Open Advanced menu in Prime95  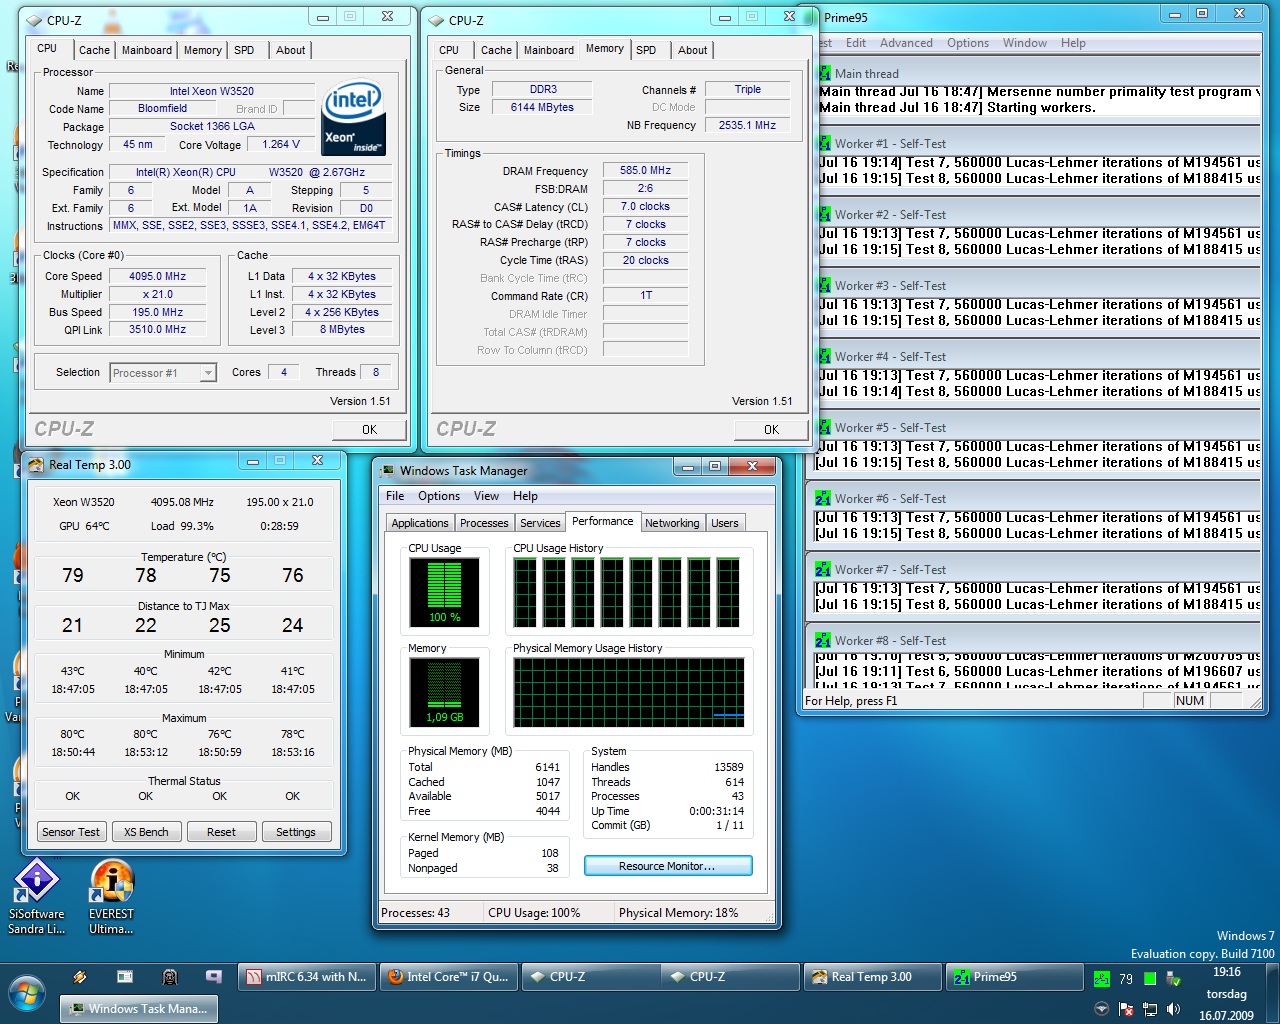click(x=906, y=43)
